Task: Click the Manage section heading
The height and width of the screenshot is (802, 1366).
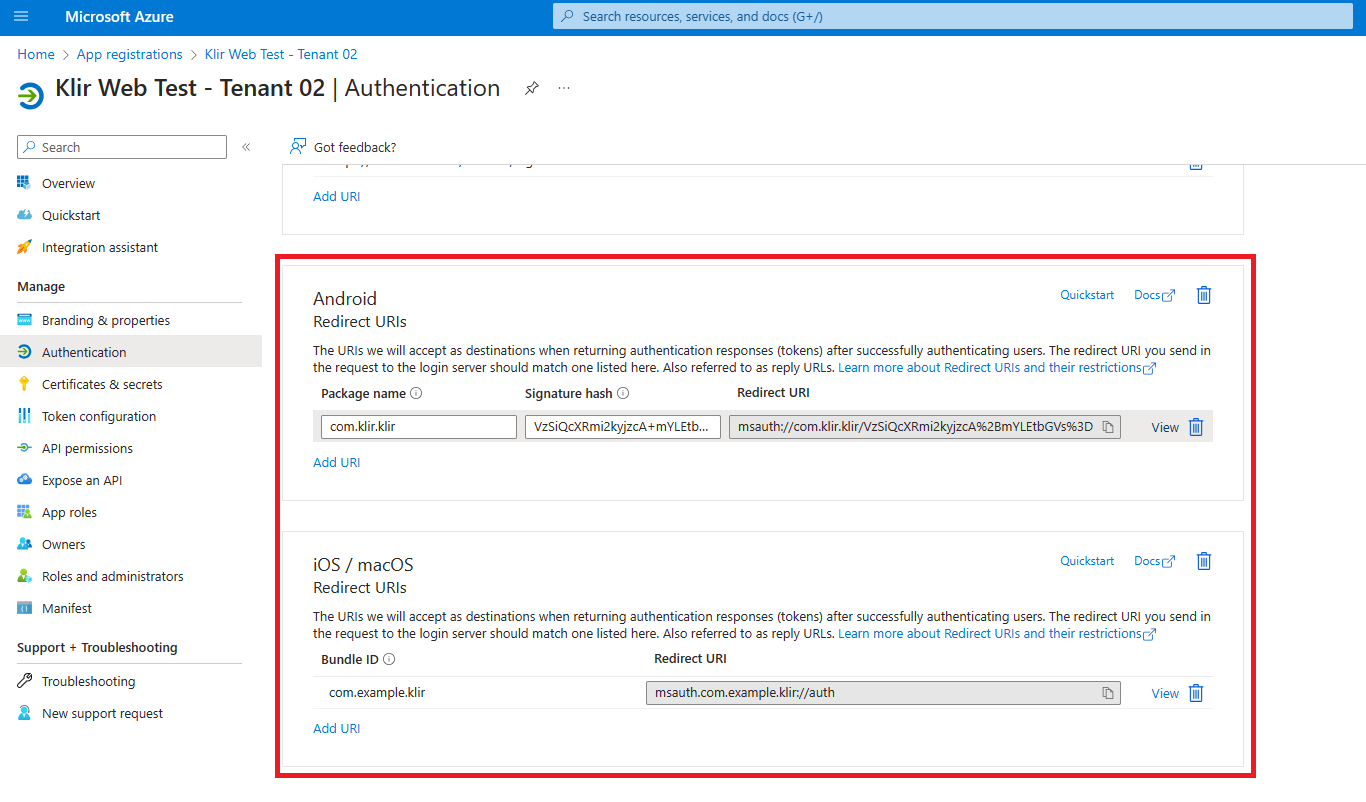Action: tap(41, 286)
